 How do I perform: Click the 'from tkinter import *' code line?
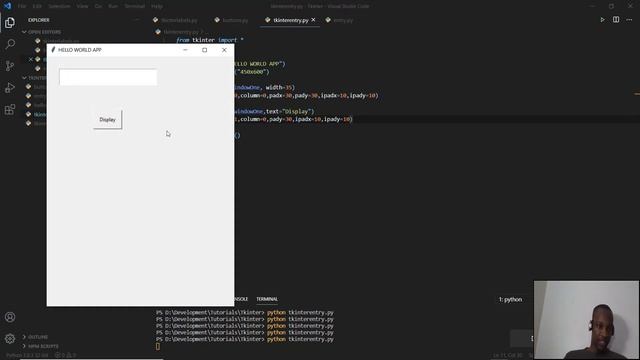[210, 40]
